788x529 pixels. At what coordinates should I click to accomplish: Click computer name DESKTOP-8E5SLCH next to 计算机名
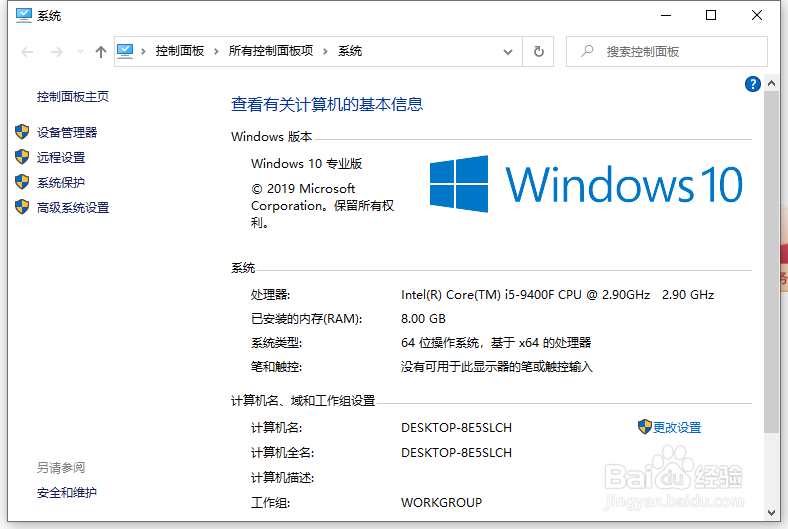(x=456, y=428)
